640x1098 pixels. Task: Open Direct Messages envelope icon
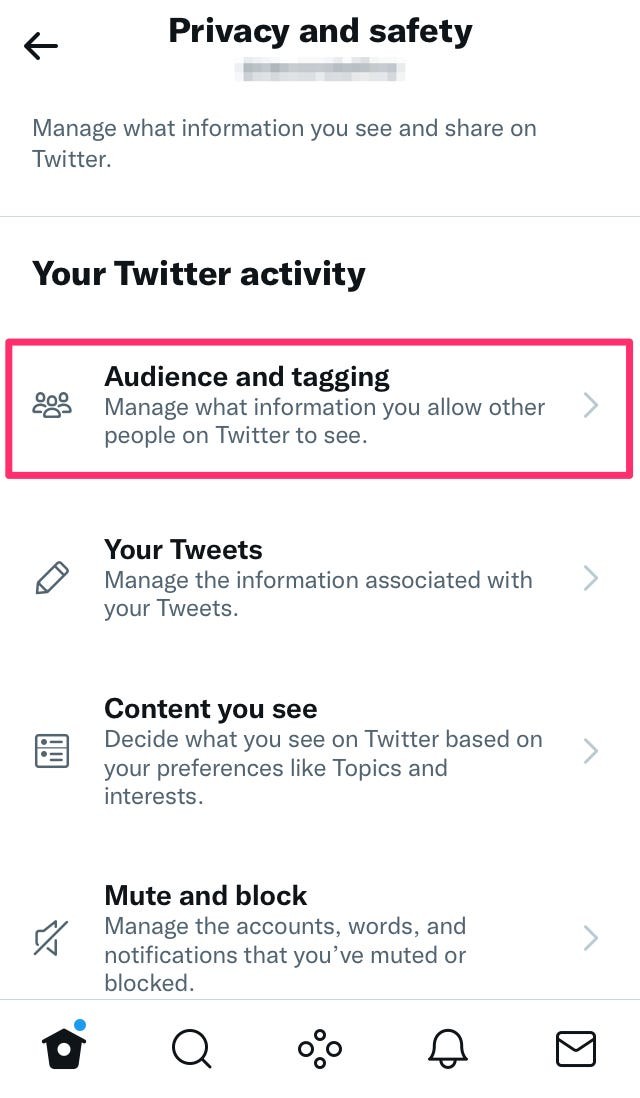(x=575, y=1049)
